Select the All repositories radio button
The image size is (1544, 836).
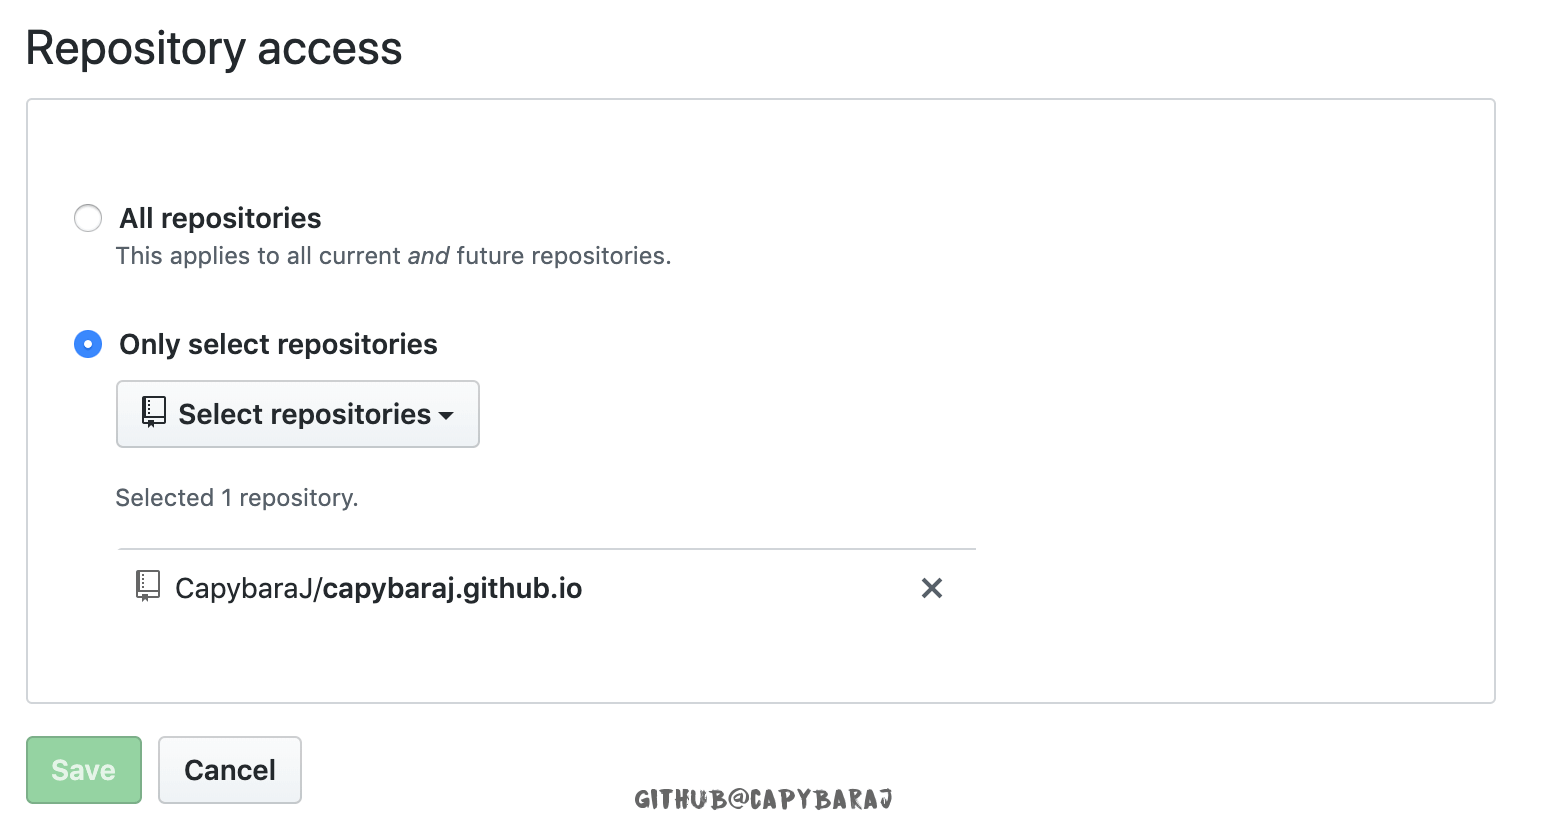pyautogui.click(x=88, y=218)
